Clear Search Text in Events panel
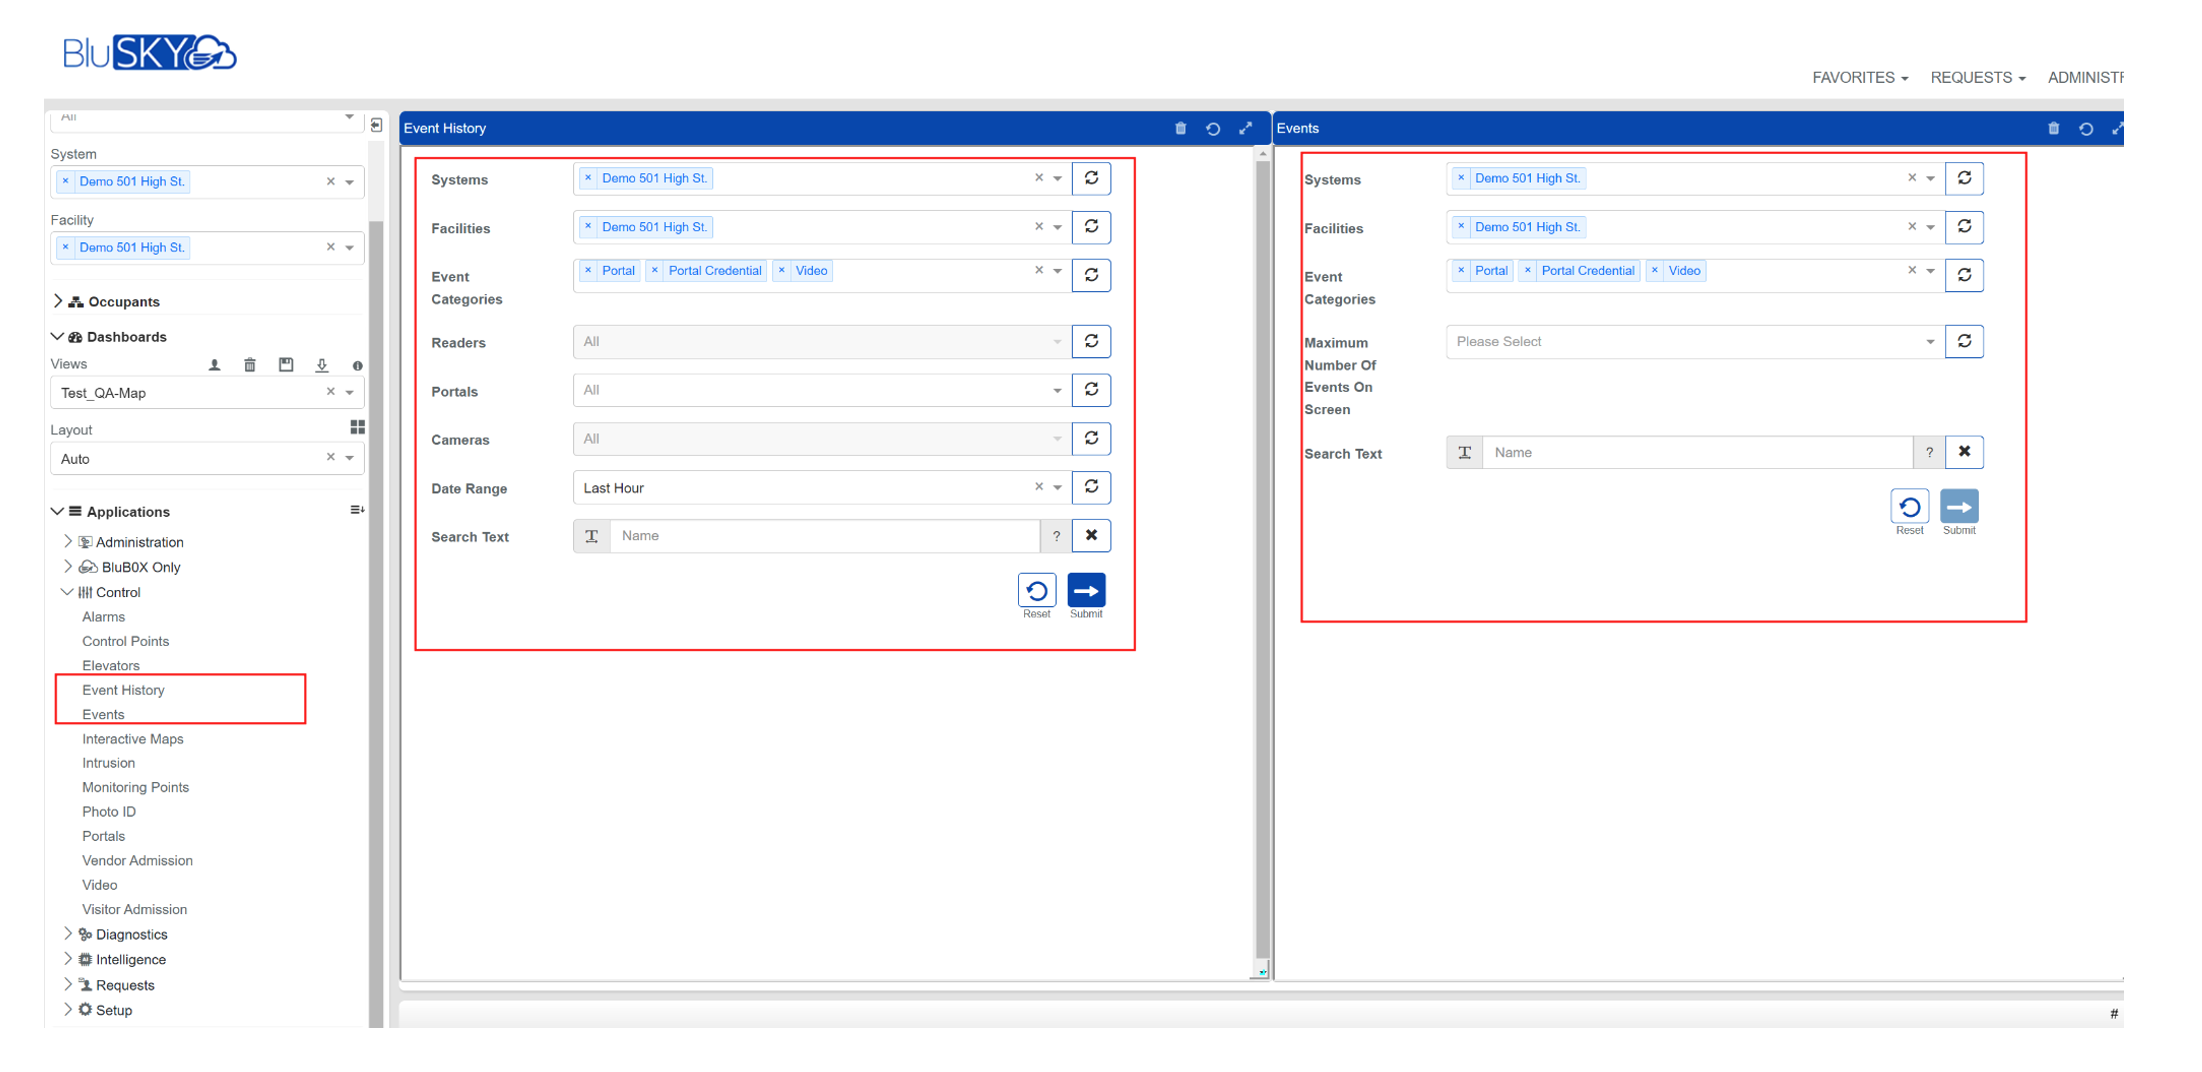Screen dimensions: 2202x1072 1964,453
